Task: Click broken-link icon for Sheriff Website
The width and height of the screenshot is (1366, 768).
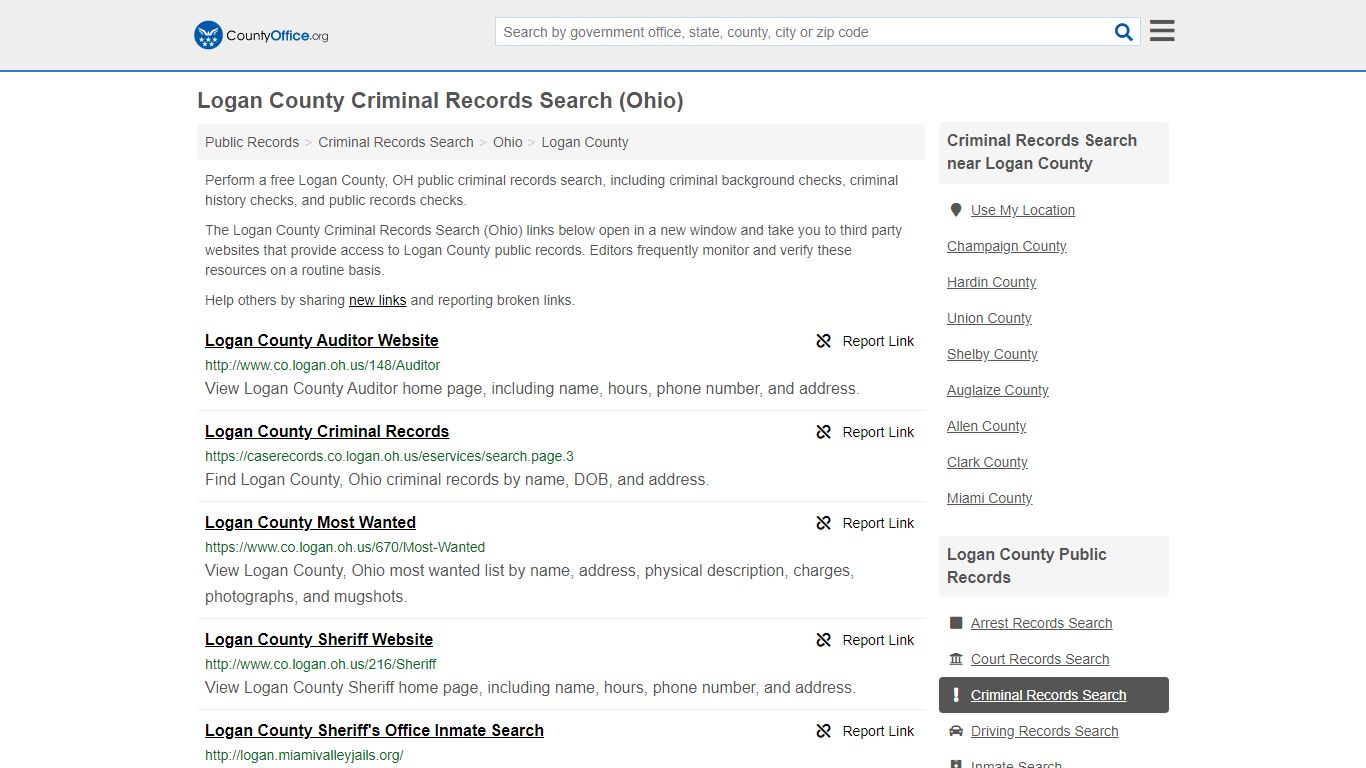Action: click(823, 640)
